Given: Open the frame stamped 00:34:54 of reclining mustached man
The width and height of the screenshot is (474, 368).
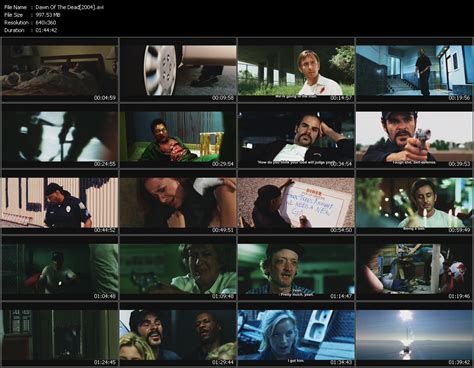Looking at the screenshot, I should [296, 136].
